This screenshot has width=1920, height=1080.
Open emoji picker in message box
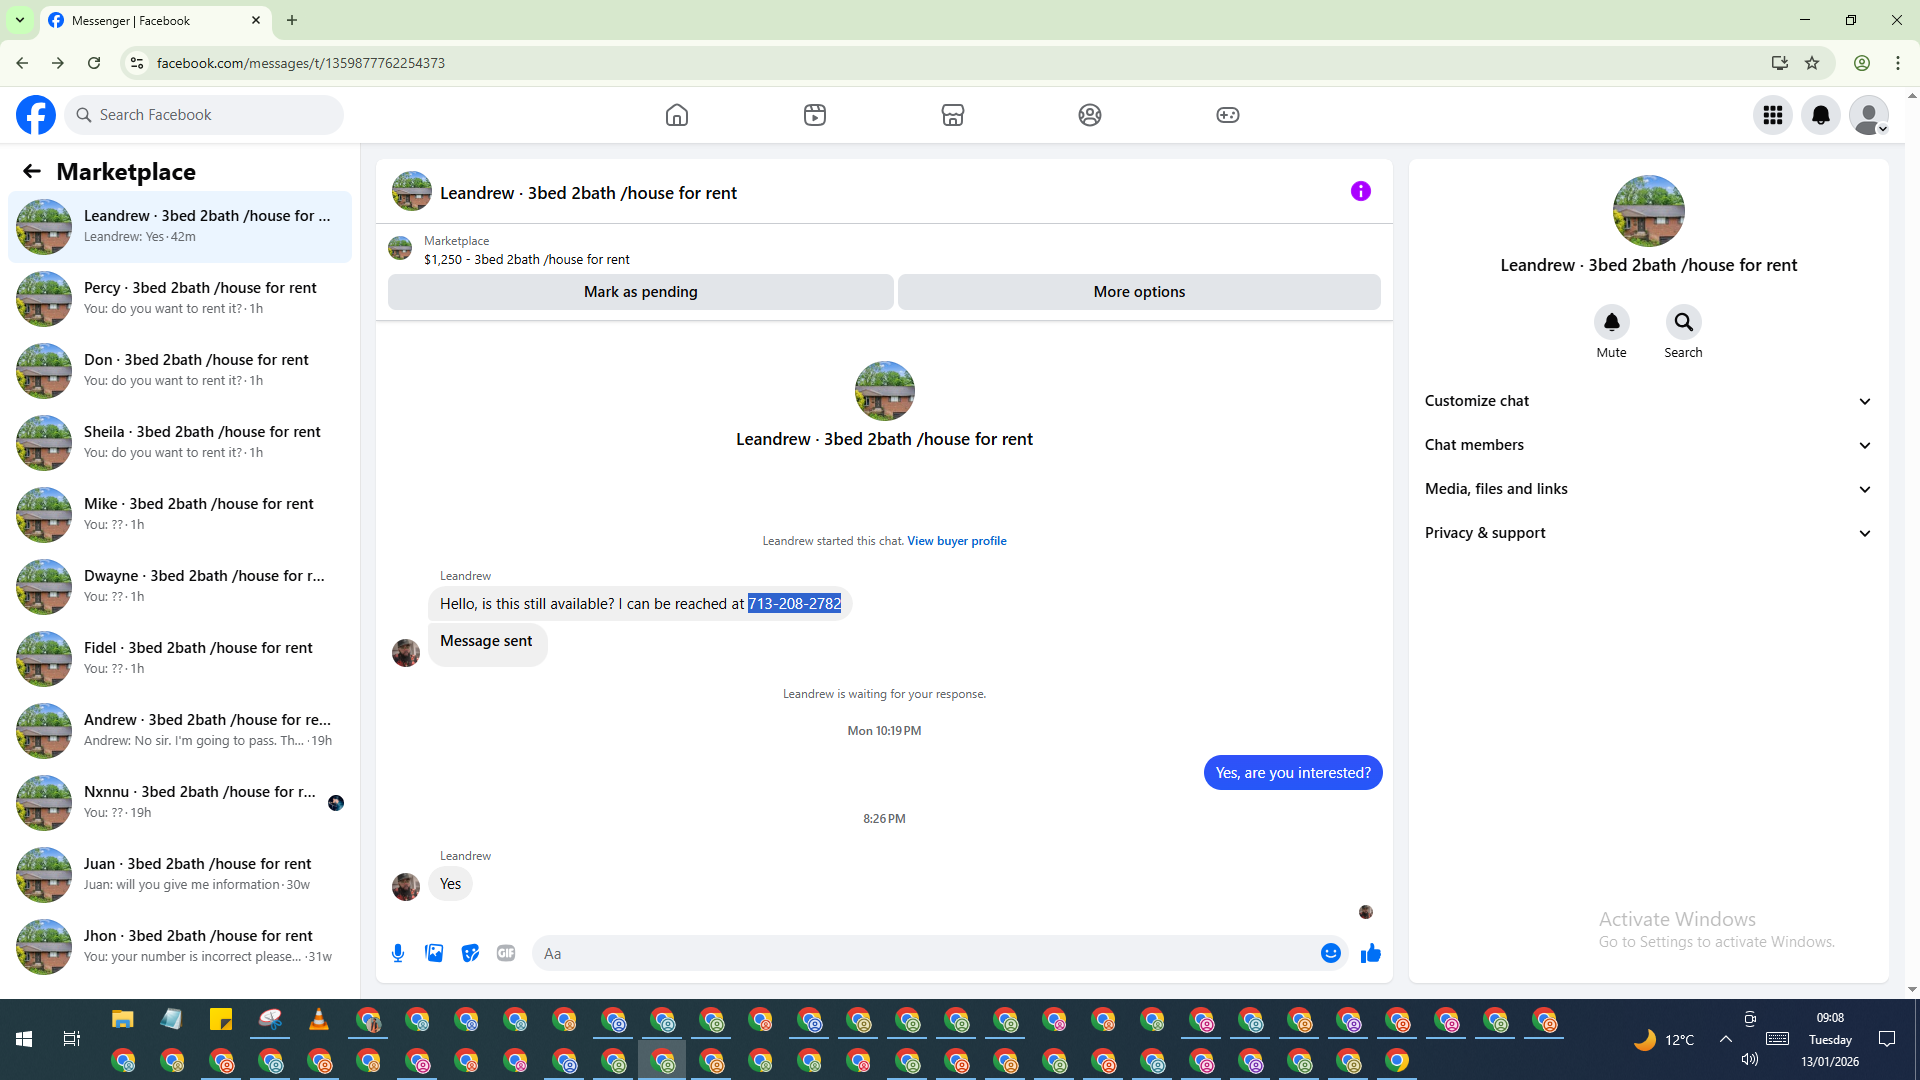tap(1330, 953)
